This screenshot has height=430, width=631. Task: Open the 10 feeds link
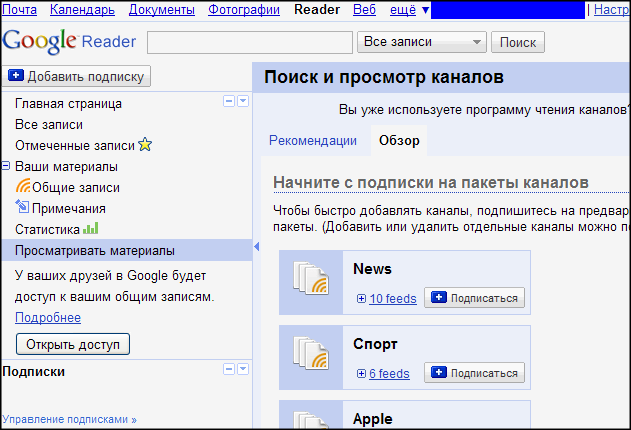tap(393, 298)
